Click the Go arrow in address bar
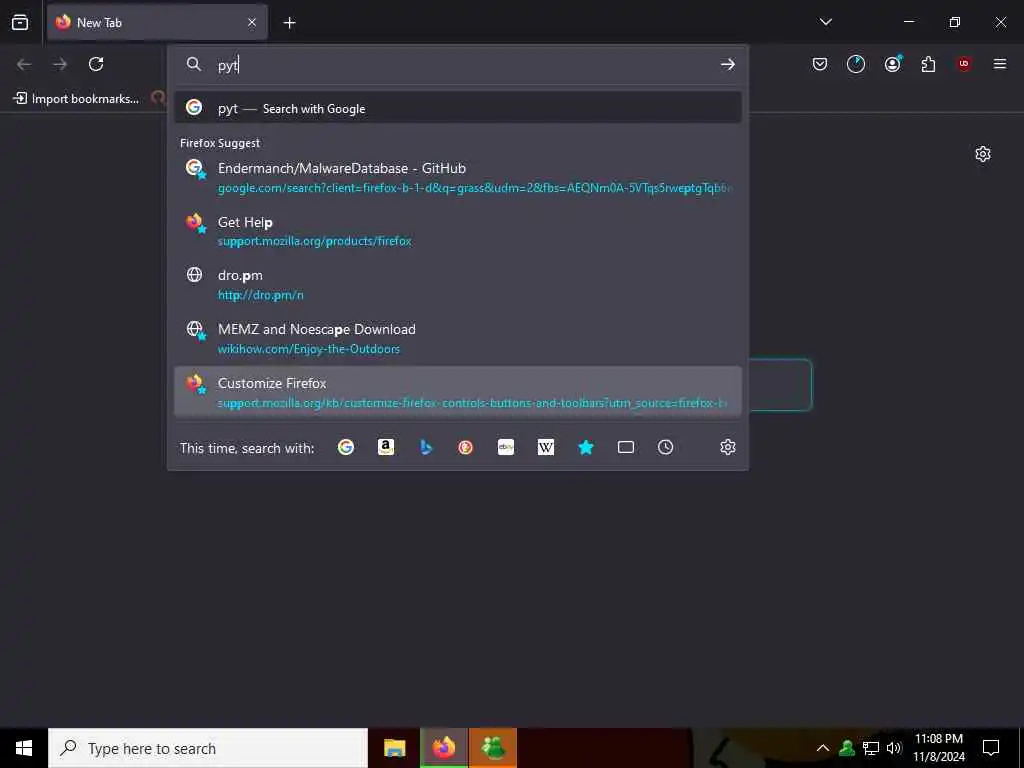The image size is (1024, 768). point(728,64)
